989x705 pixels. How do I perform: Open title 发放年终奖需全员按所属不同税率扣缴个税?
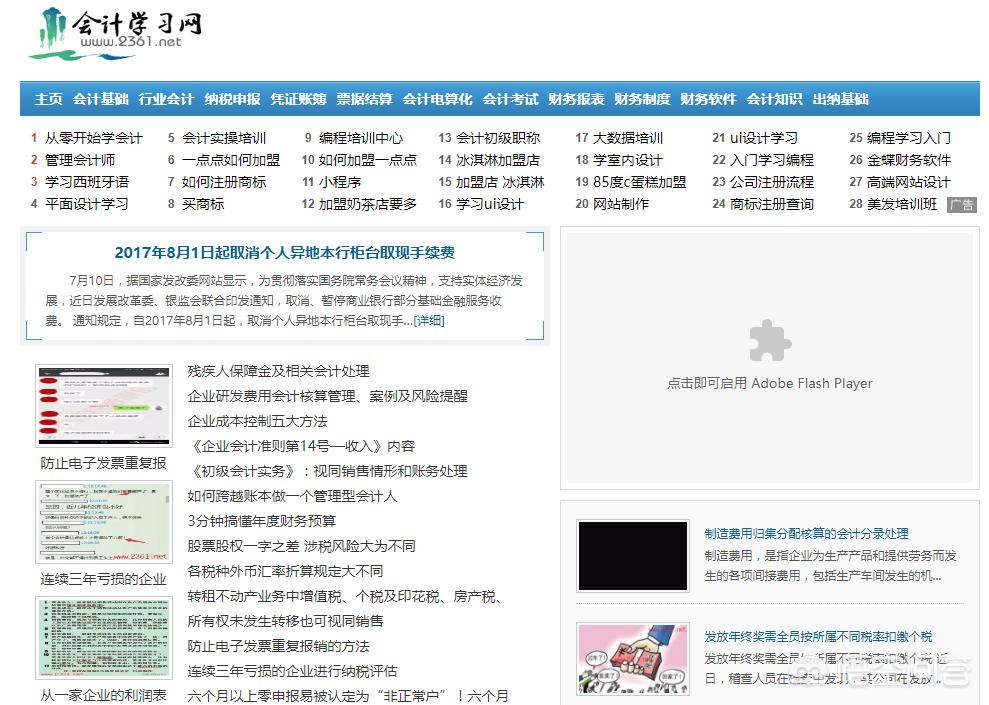coord(818,636)
